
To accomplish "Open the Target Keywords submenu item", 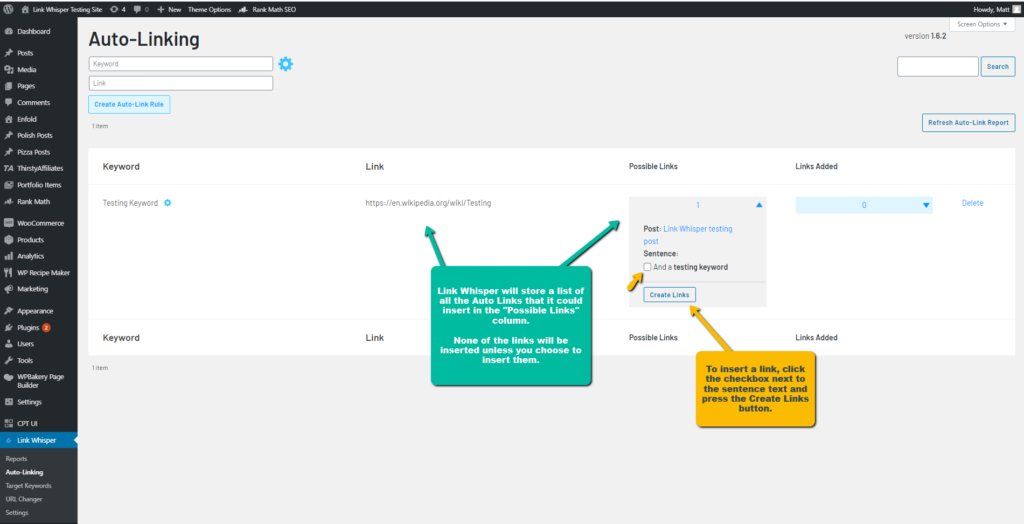I will click(x=28, y=485).
